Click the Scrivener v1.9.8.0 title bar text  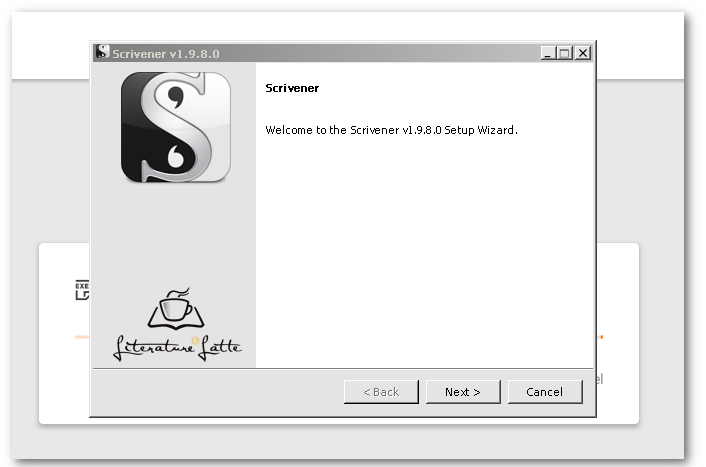[166, 54]
